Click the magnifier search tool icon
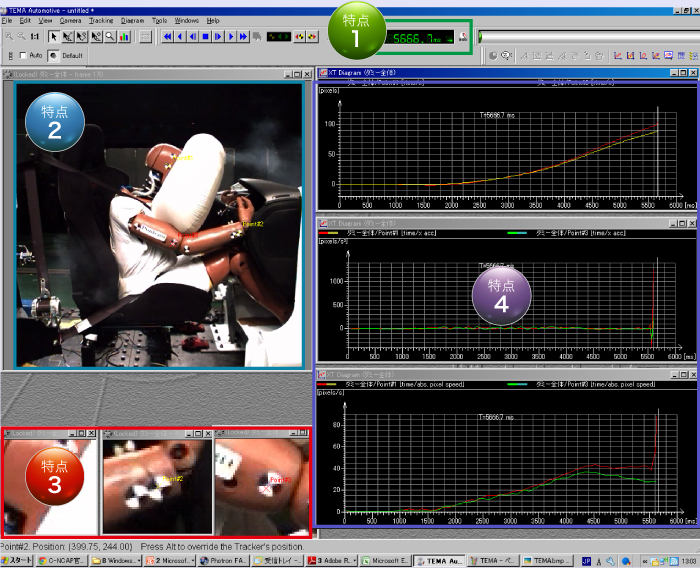Image resolution: width=700 pixels, height=568 pixels. pos(110,37)
